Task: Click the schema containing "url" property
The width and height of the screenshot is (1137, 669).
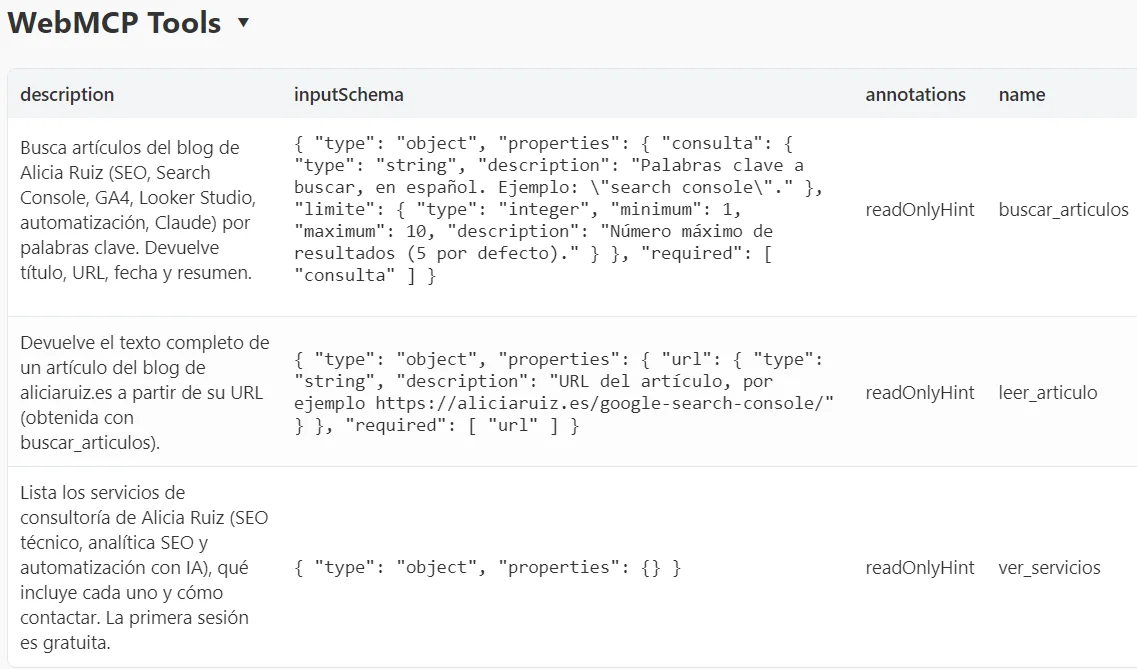Action: pyautogui.click(x=564, y=392)
